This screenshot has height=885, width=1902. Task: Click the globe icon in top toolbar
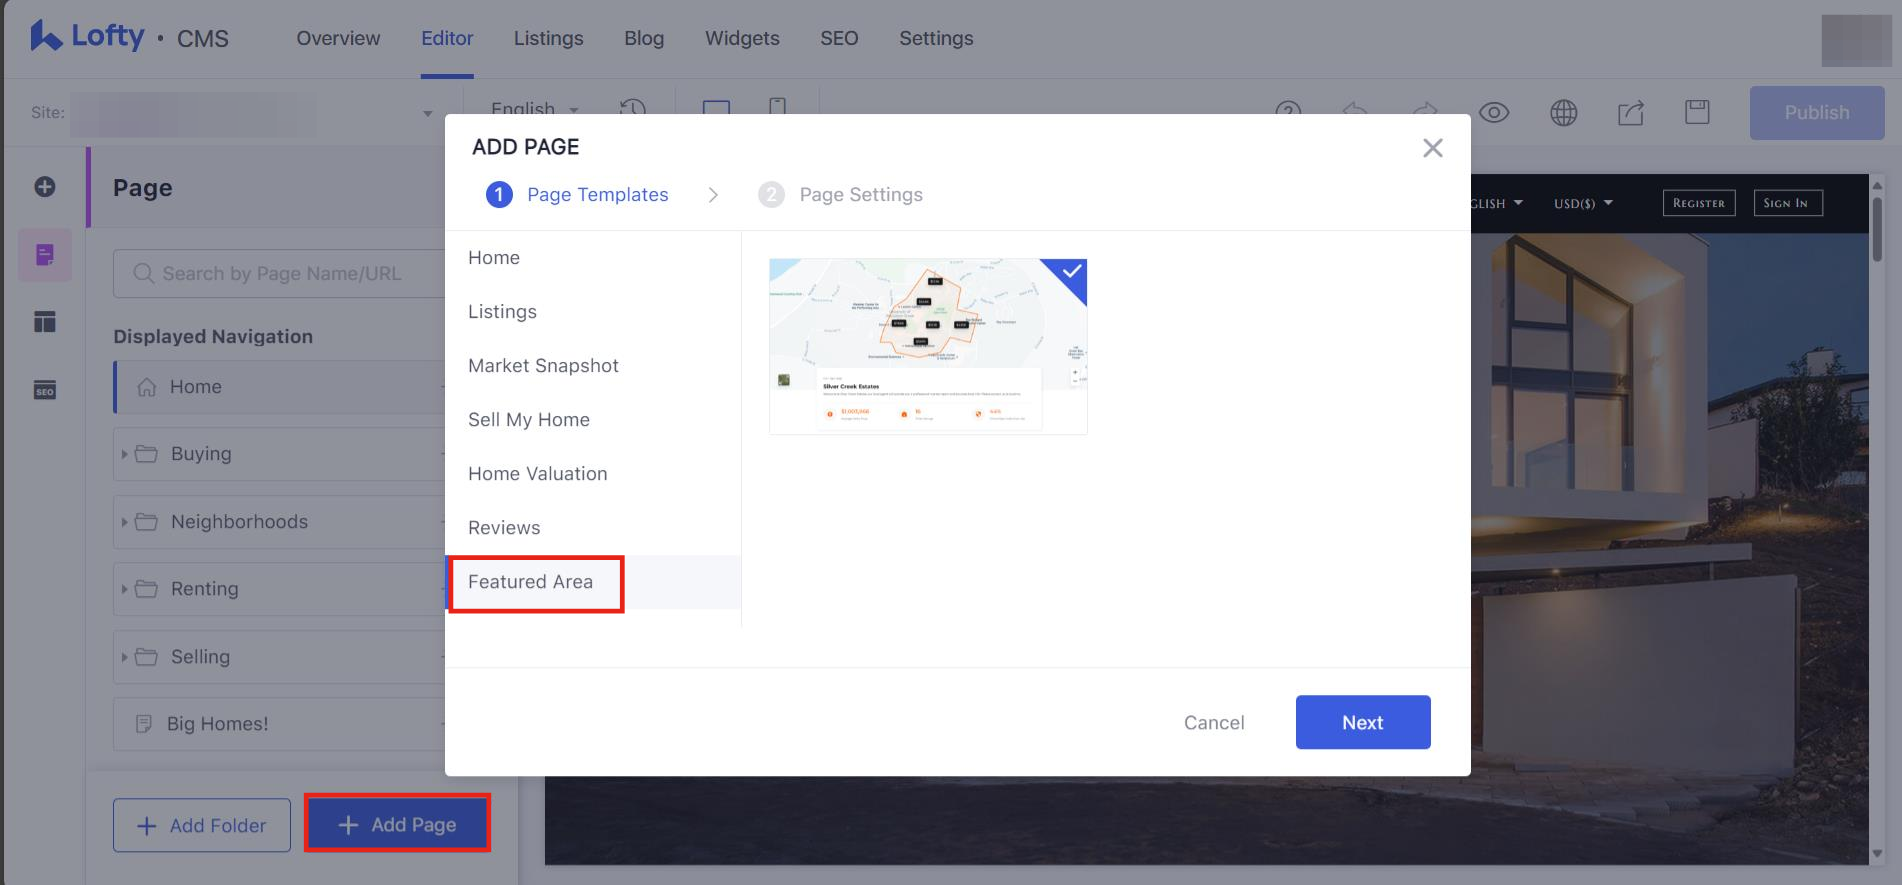(x=1563, y=113)
